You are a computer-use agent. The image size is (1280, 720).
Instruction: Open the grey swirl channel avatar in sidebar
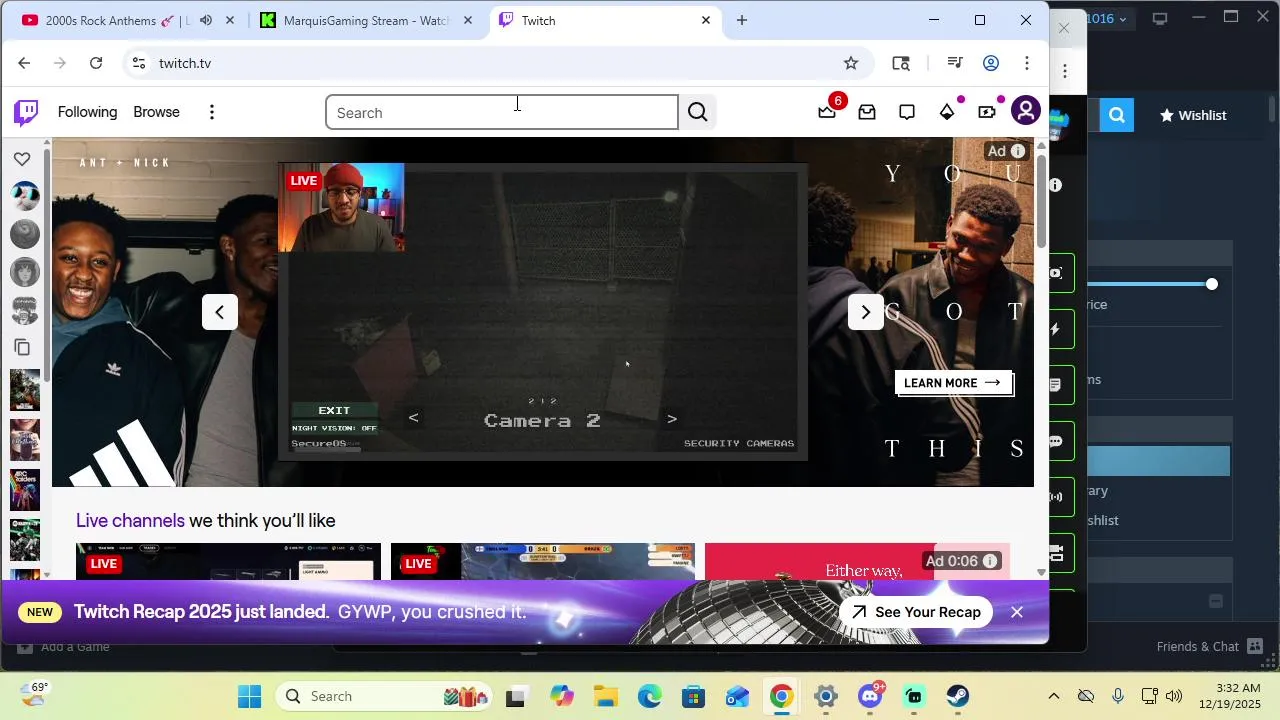point(25,233)
